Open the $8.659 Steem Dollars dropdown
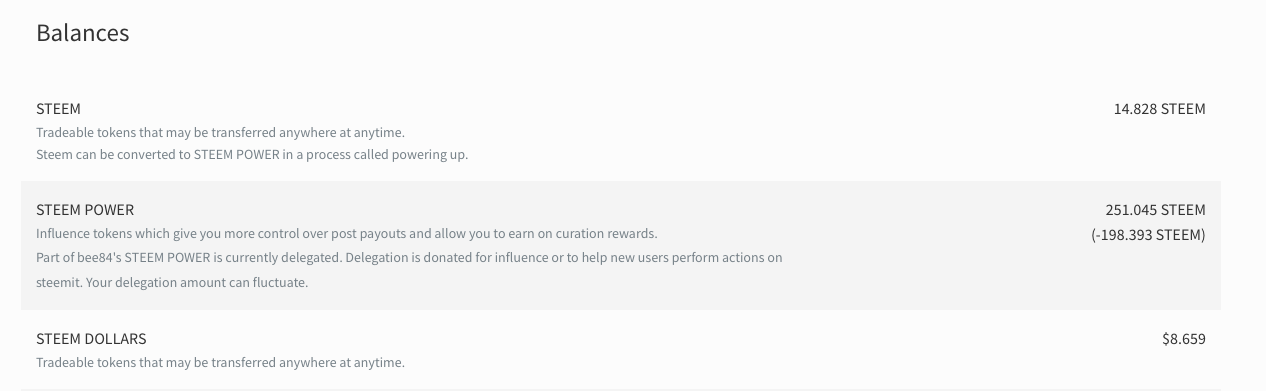Screen dimensions: 1266x391 1184,339
